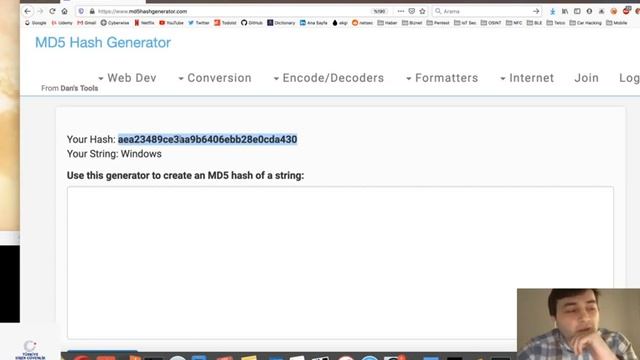Open the browser home page icon
640x360 pixels.
pos(64,11)
